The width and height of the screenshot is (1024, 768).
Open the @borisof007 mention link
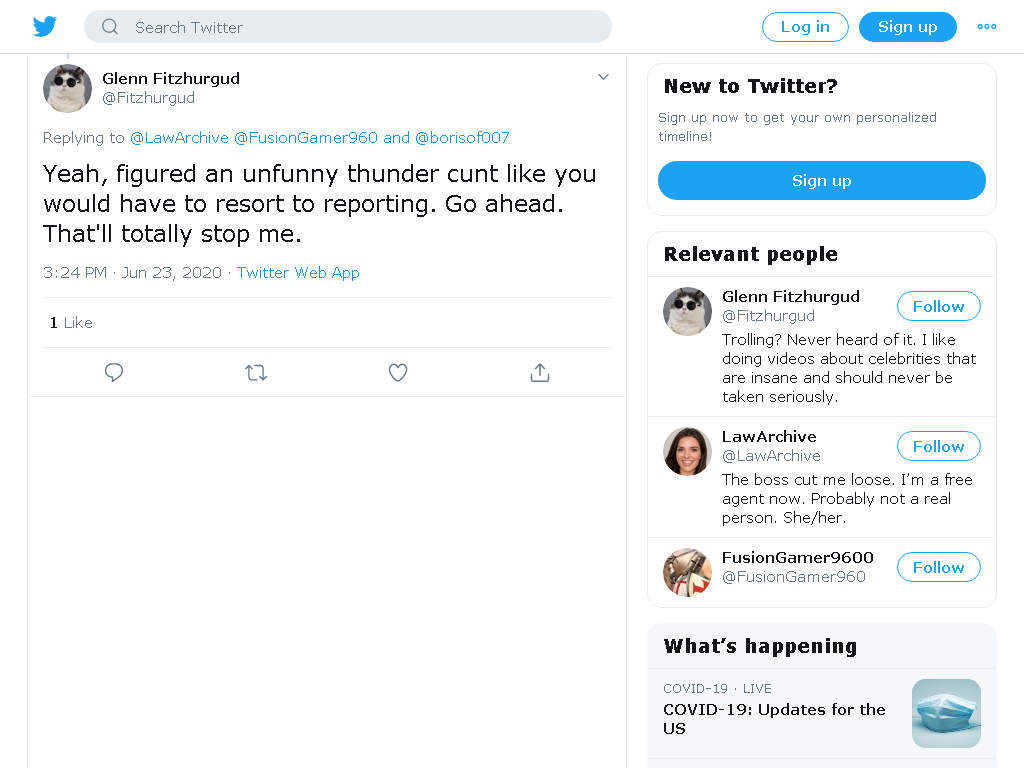click(x=462, y=138)
